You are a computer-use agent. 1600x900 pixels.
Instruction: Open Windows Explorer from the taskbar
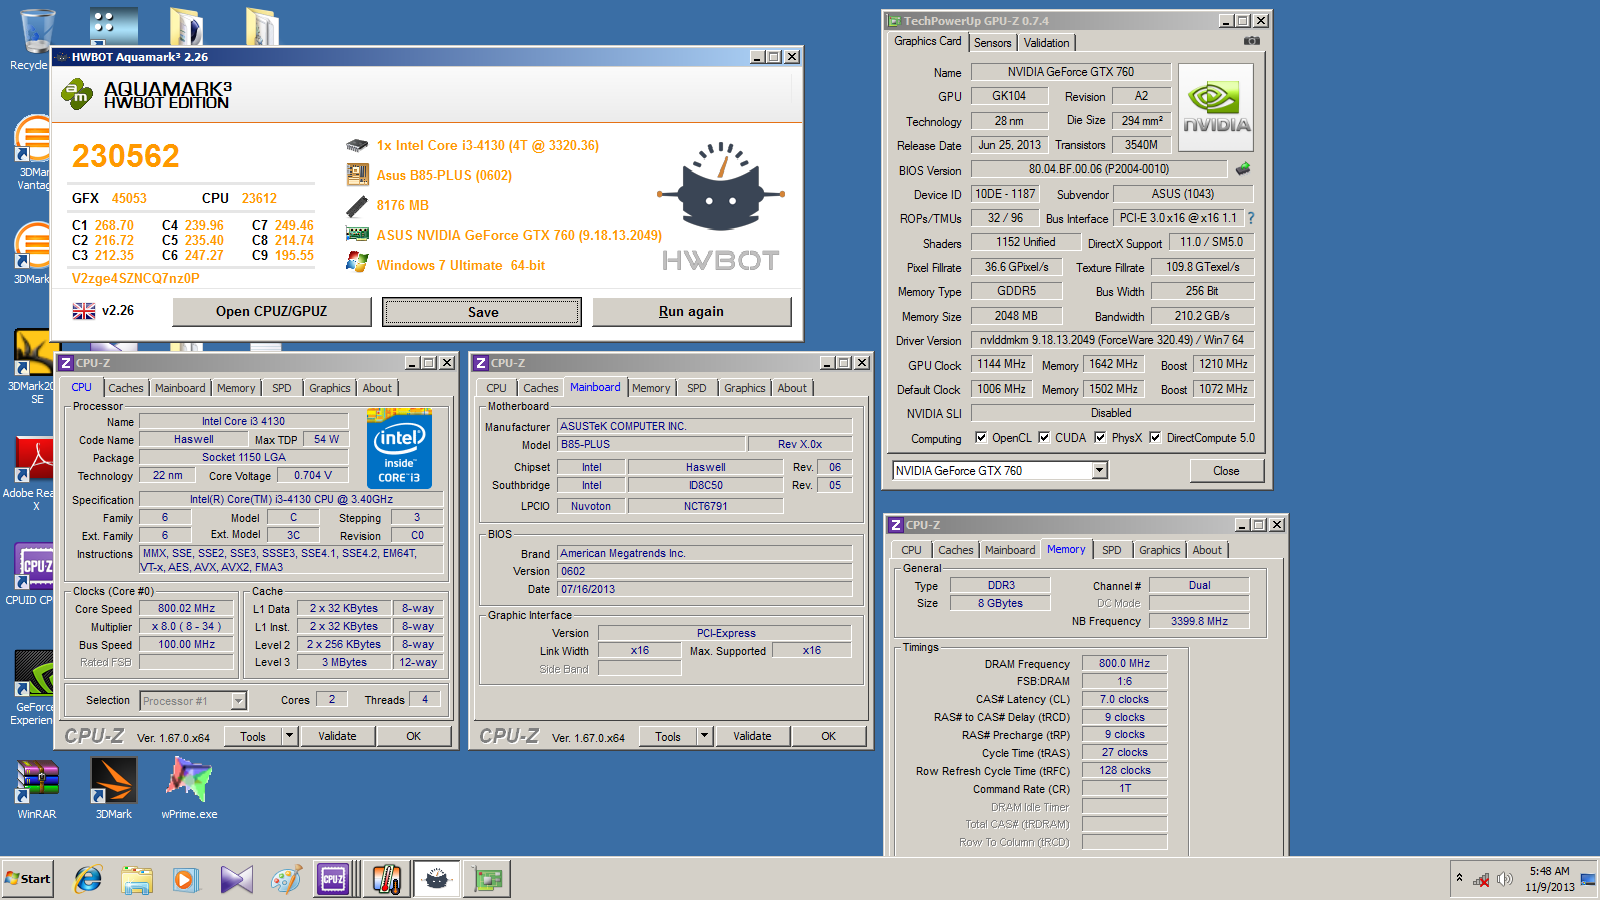137,879
